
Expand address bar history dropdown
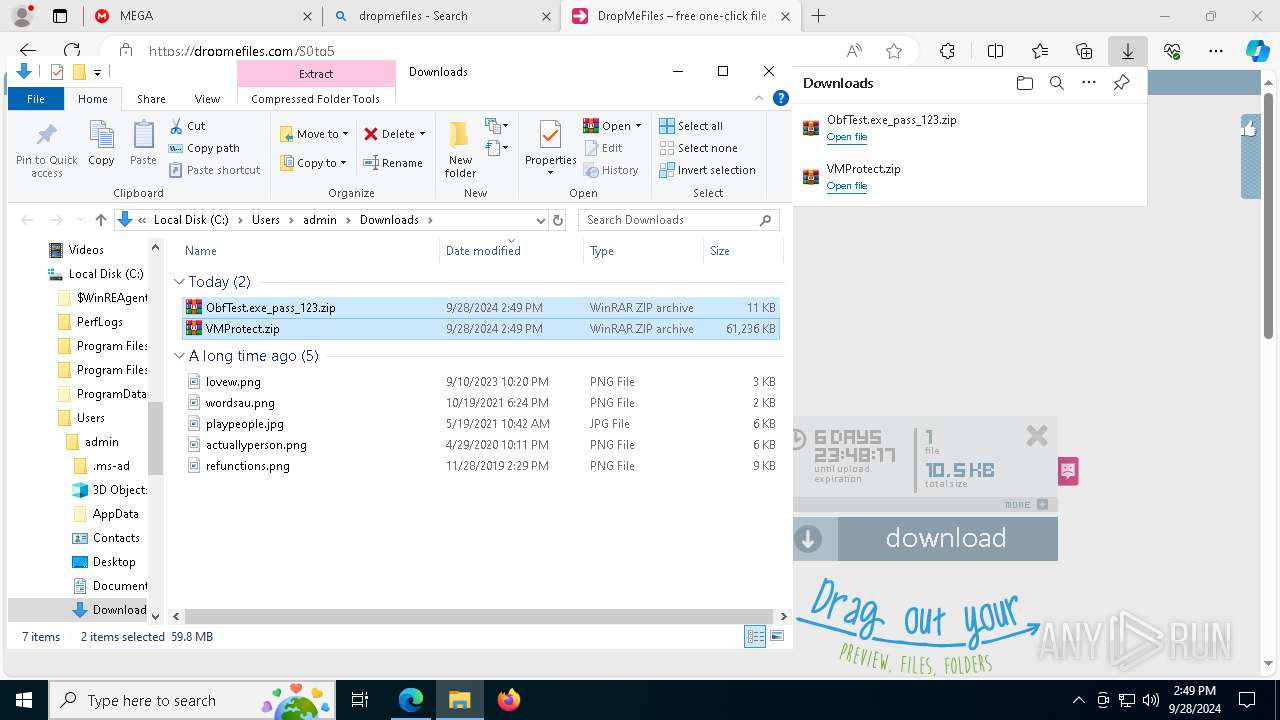coord(541,220)
